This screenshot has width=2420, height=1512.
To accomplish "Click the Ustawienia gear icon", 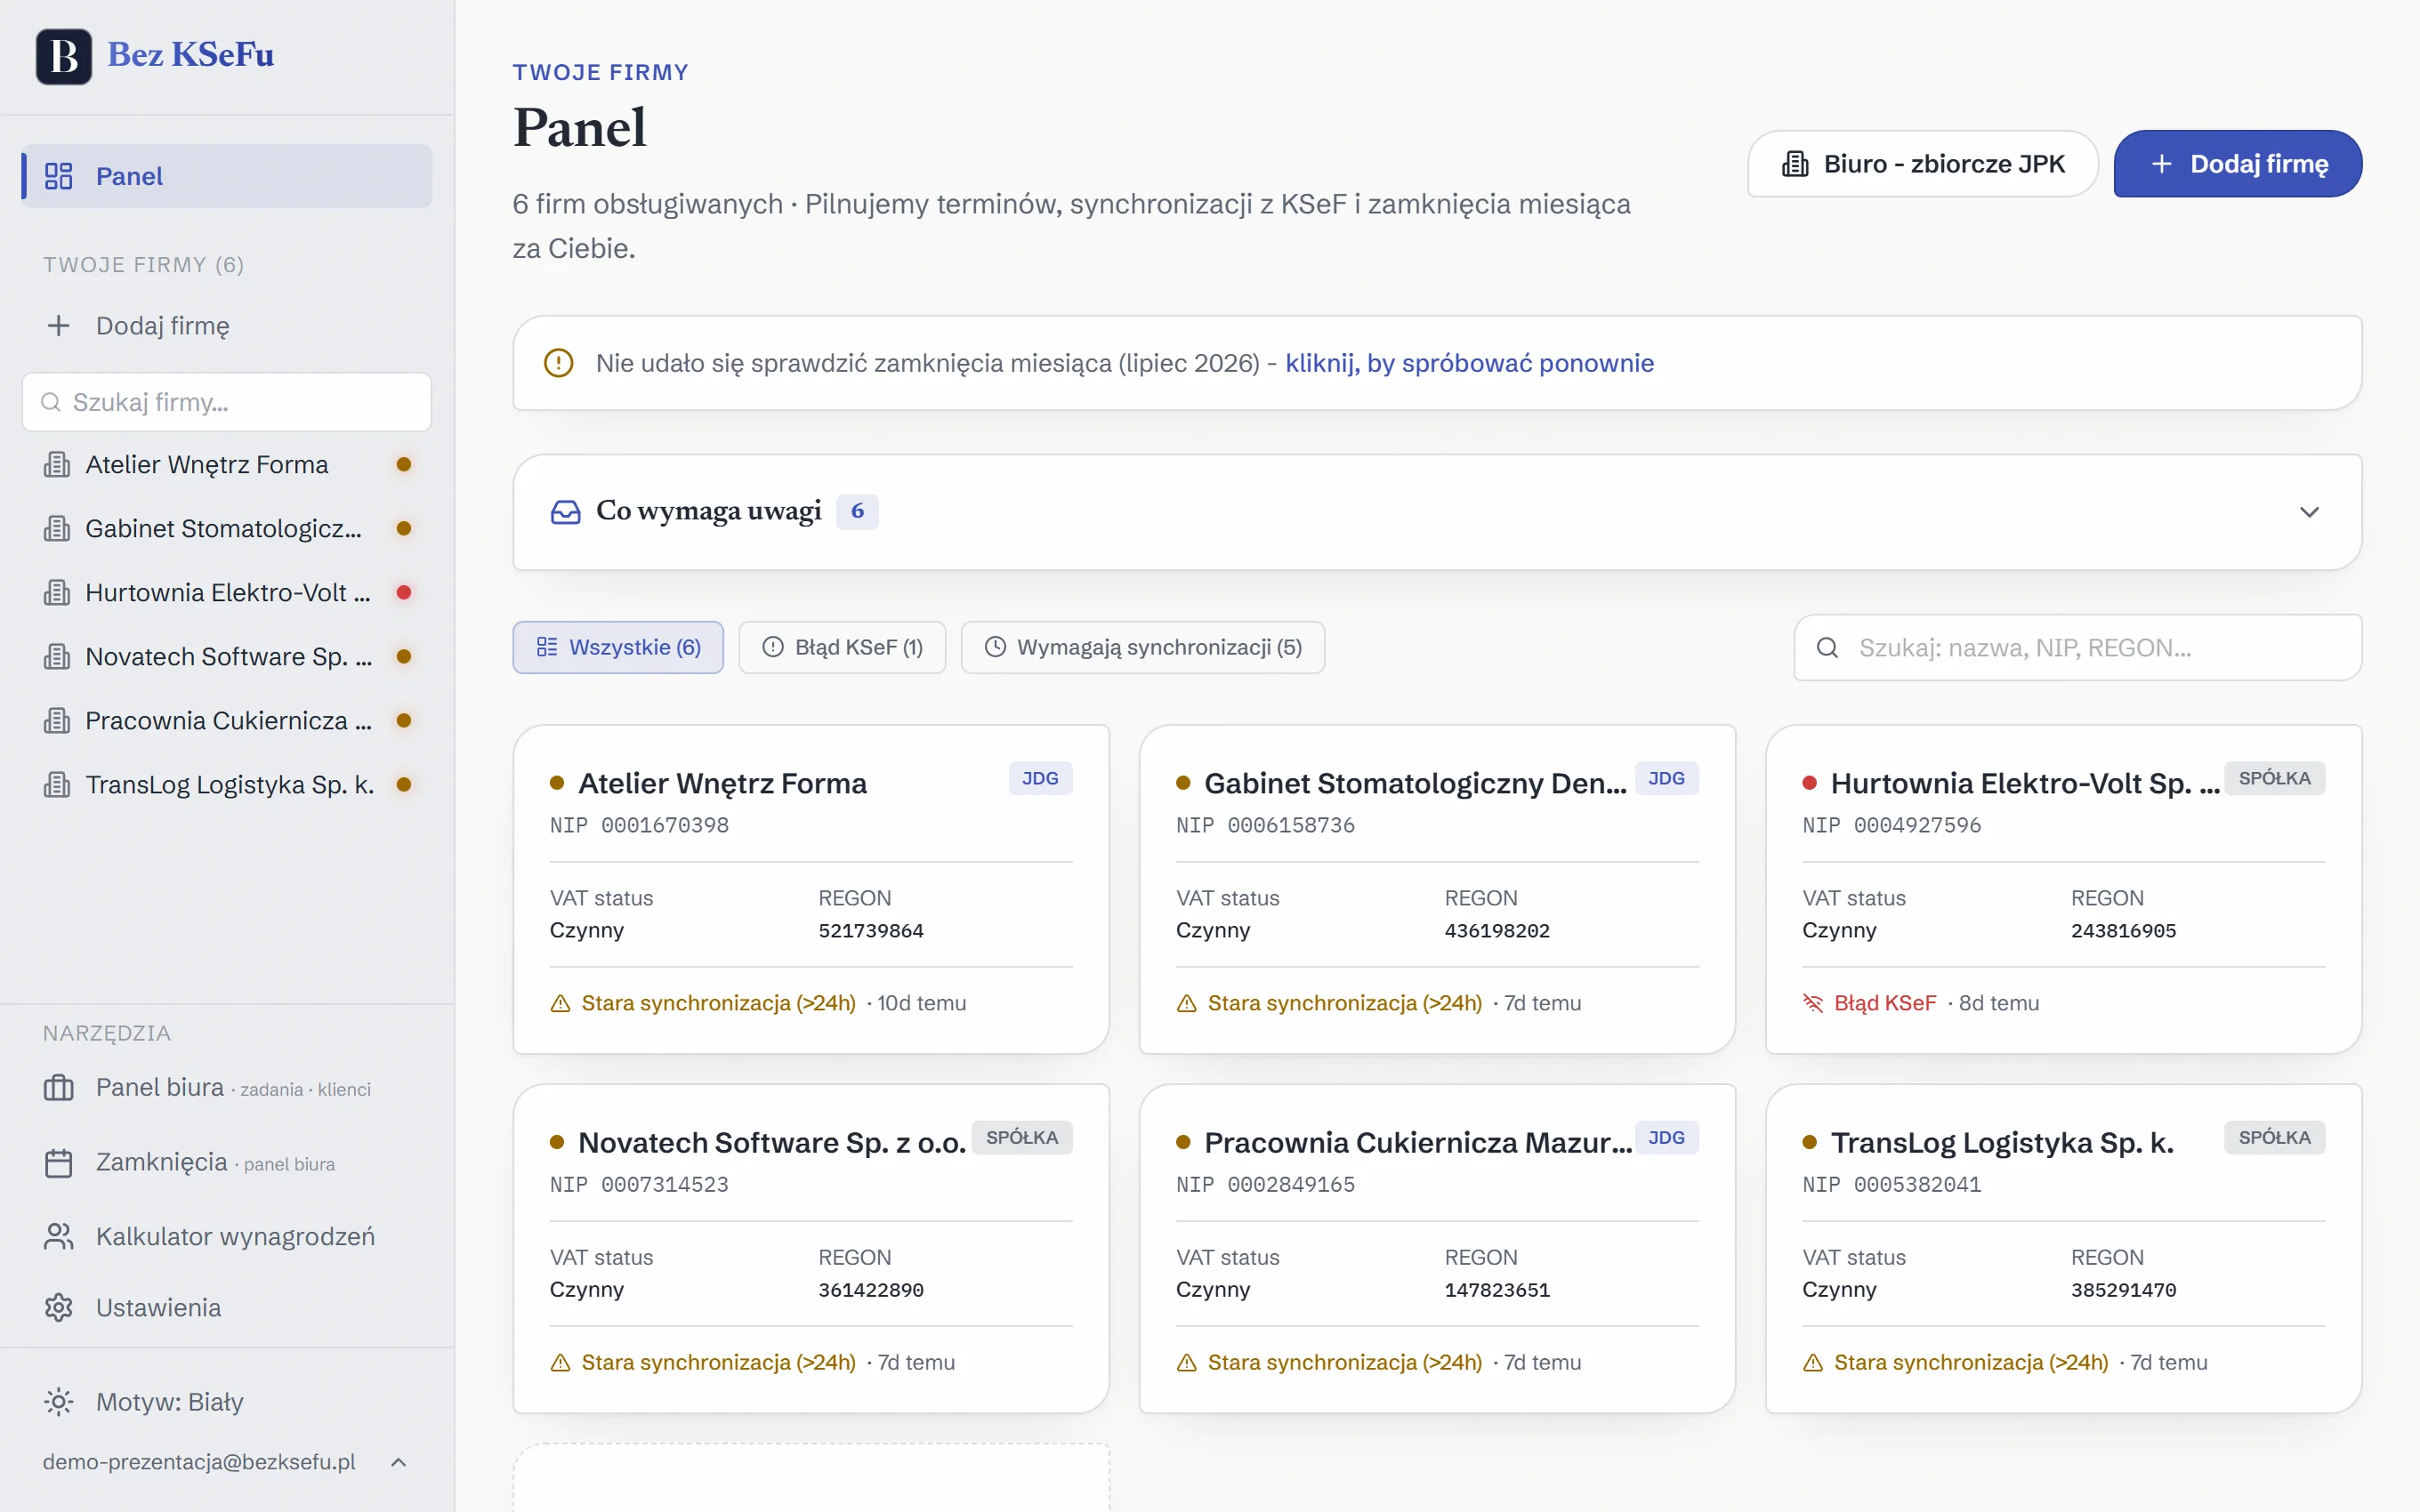I will pos(59,1308).
